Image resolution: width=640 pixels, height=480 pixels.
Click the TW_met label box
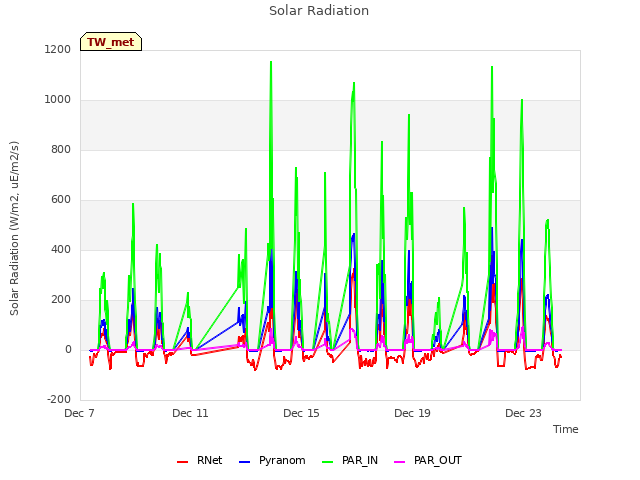click(111, 42)
